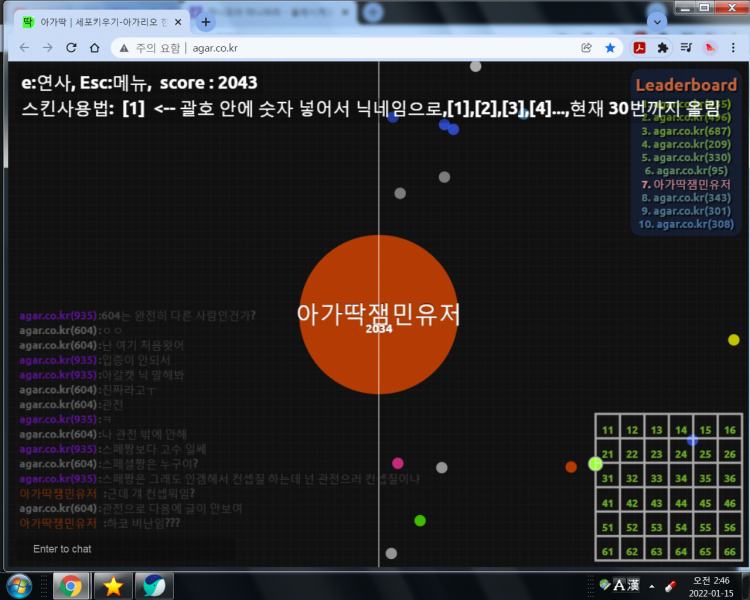The width and height of the screenshot is (750, 600).
Task: Close the 아가딱 tab
Action: click(178, 22)
